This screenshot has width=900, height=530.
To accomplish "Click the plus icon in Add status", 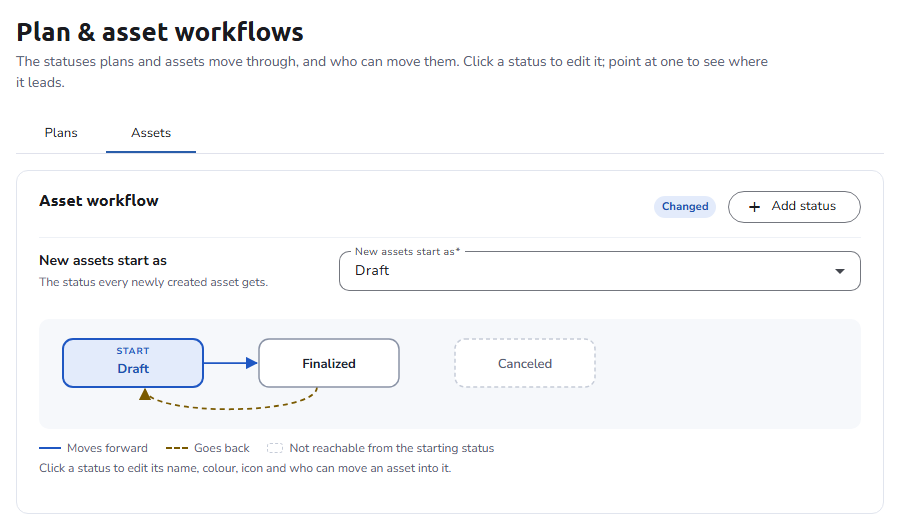I will [754, 207].
